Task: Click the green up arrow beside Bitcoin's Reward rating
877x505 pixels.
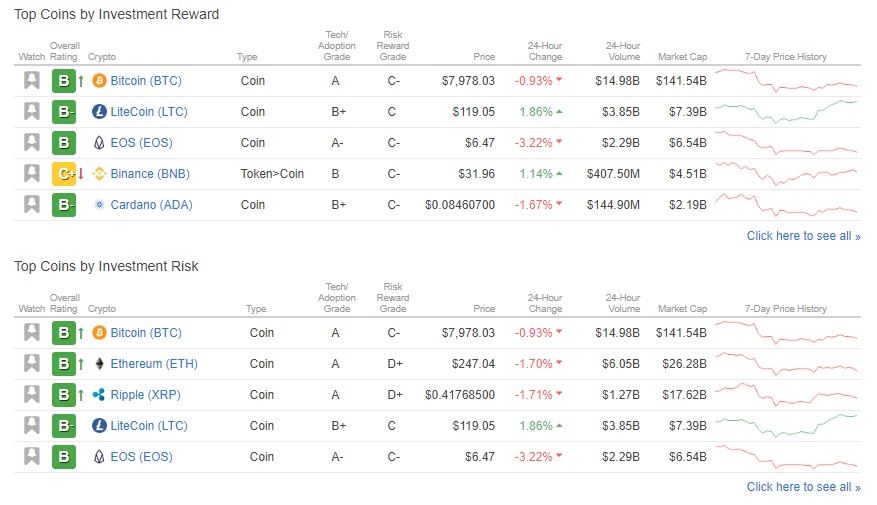Action: (81, 81)
